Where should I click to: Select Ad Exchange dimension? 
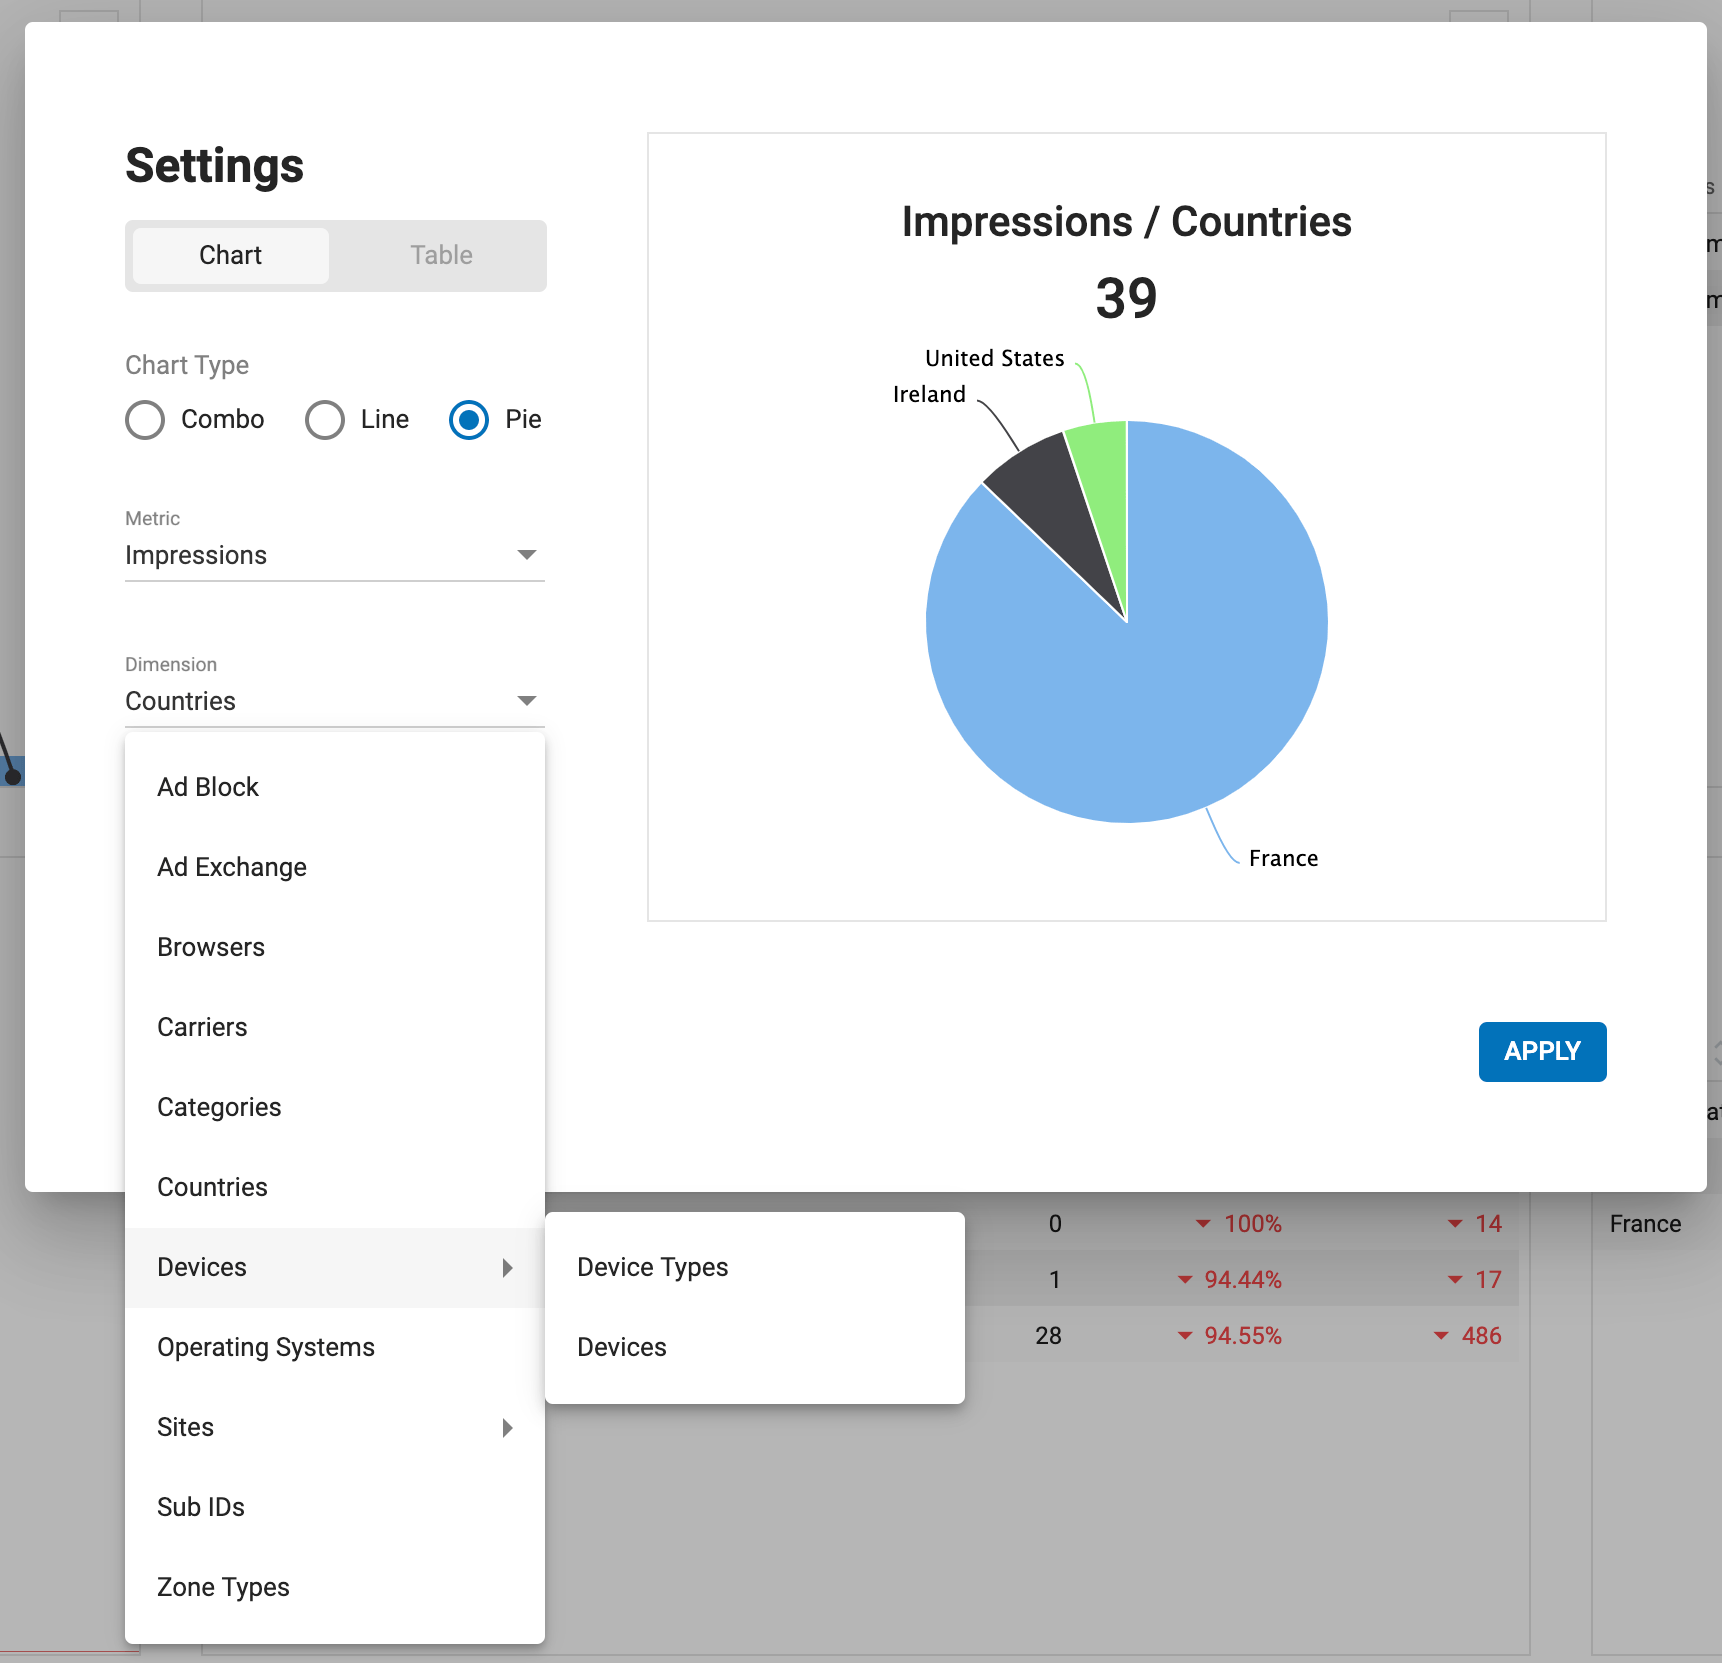(x=231, y=867)
